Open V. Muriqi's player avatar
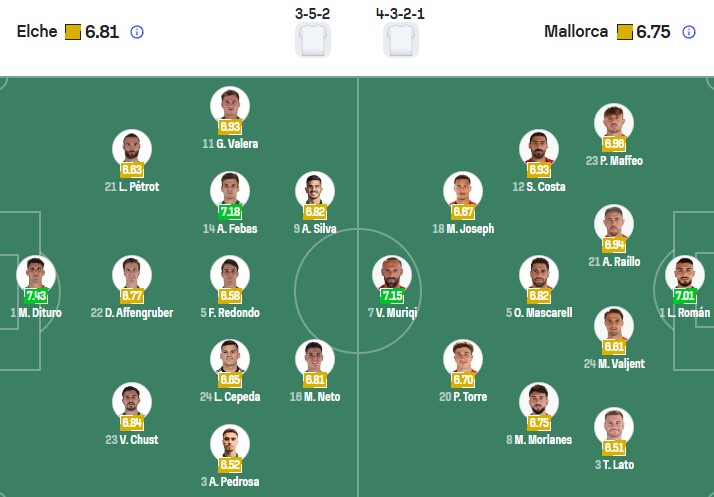This screenshot has height=497, width=714. 392,274
